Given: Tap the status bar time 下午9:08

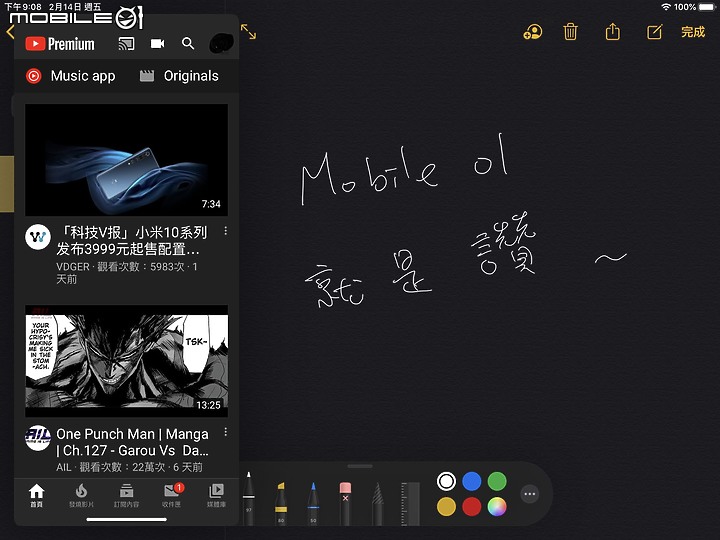Looking at the screenshot, I should click(x=22, y=6).
